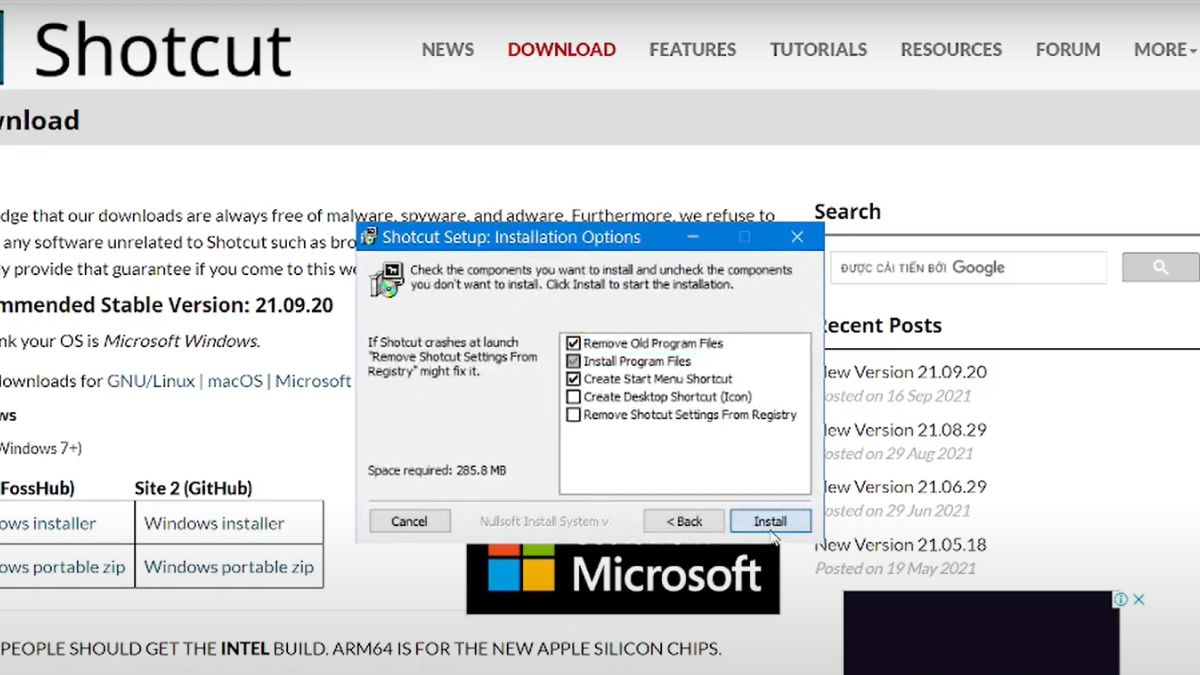Go back with the Back button
The width and height of the screenshot is (1200, 675).
click(x=685, y=521)
